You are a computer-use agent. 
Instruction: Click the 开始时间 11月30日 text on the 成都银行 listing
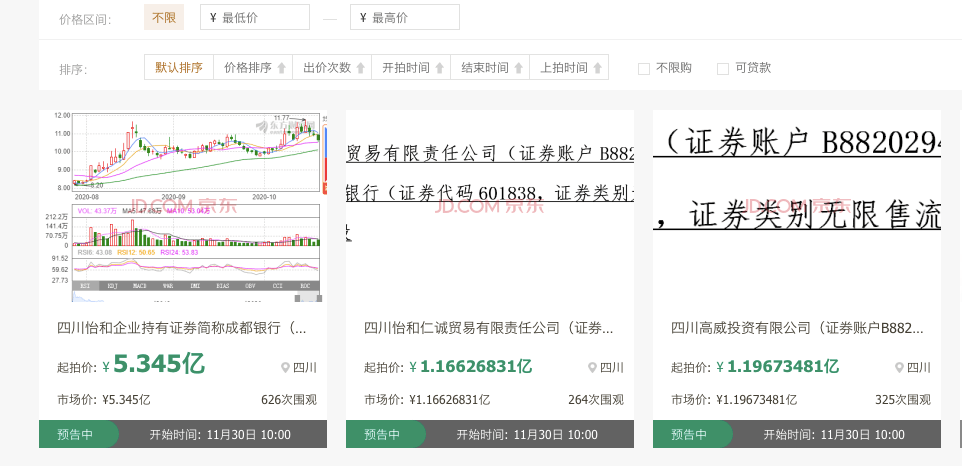pyautogui.click(x=220, y=435)
